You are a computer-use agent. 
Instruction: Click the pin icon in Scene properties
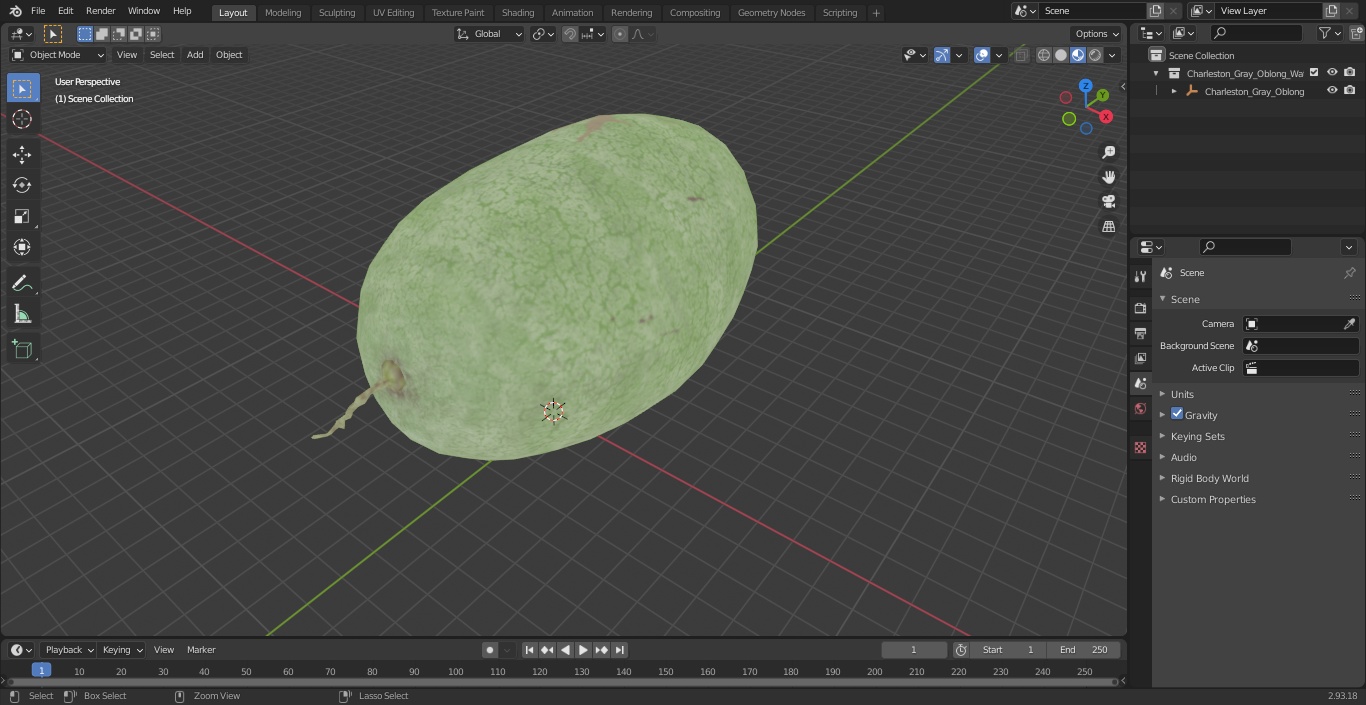(1349, 273)
